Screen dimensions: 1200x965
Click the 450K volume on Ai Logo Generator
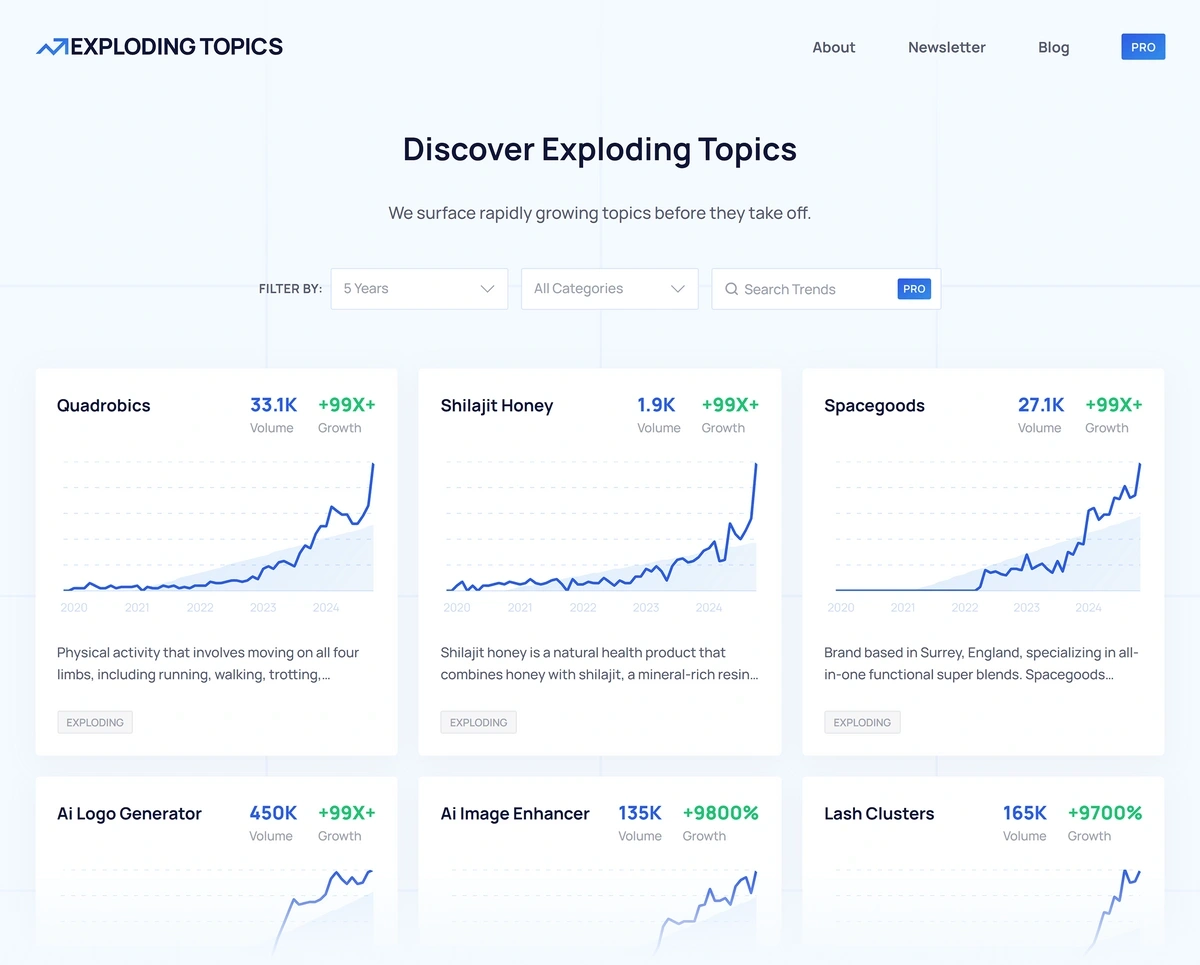coord(273,813)
